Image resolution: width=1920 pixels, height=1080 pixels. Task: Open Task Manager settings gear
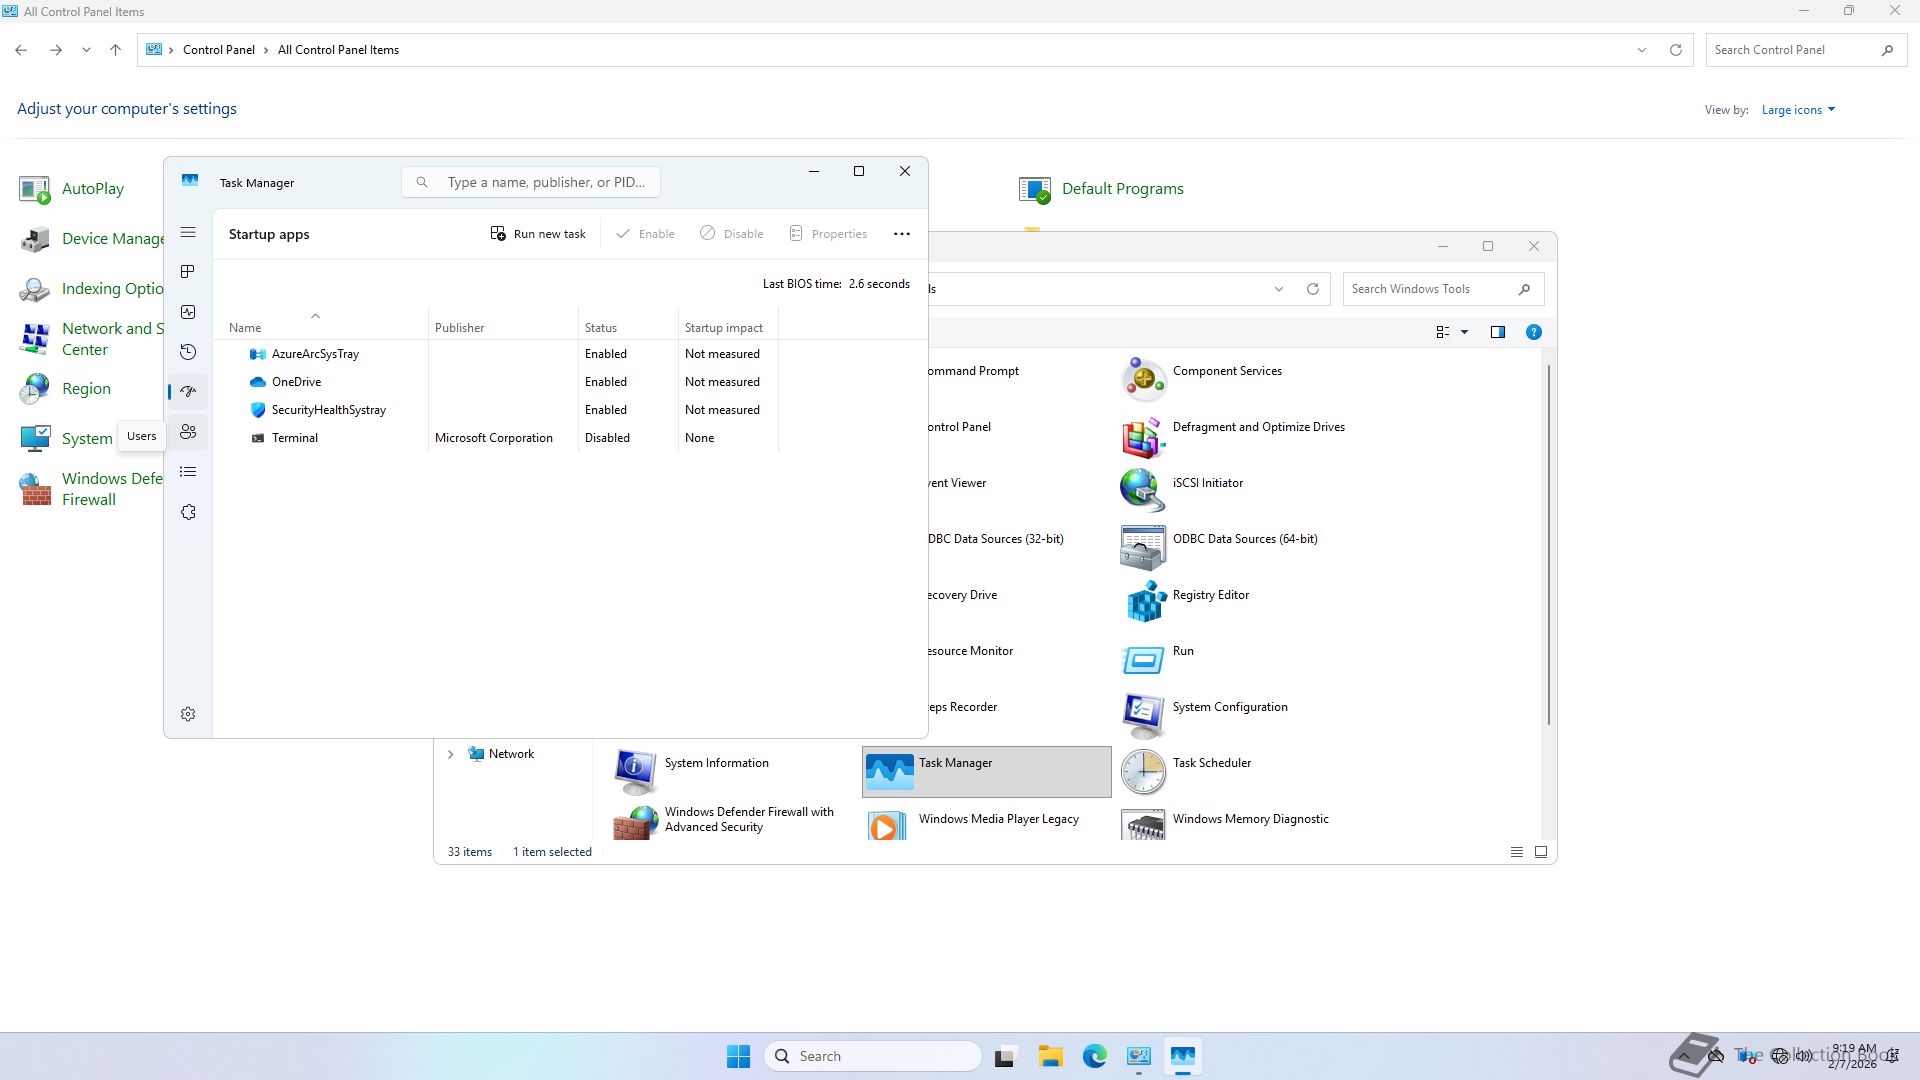pos(187,714)
